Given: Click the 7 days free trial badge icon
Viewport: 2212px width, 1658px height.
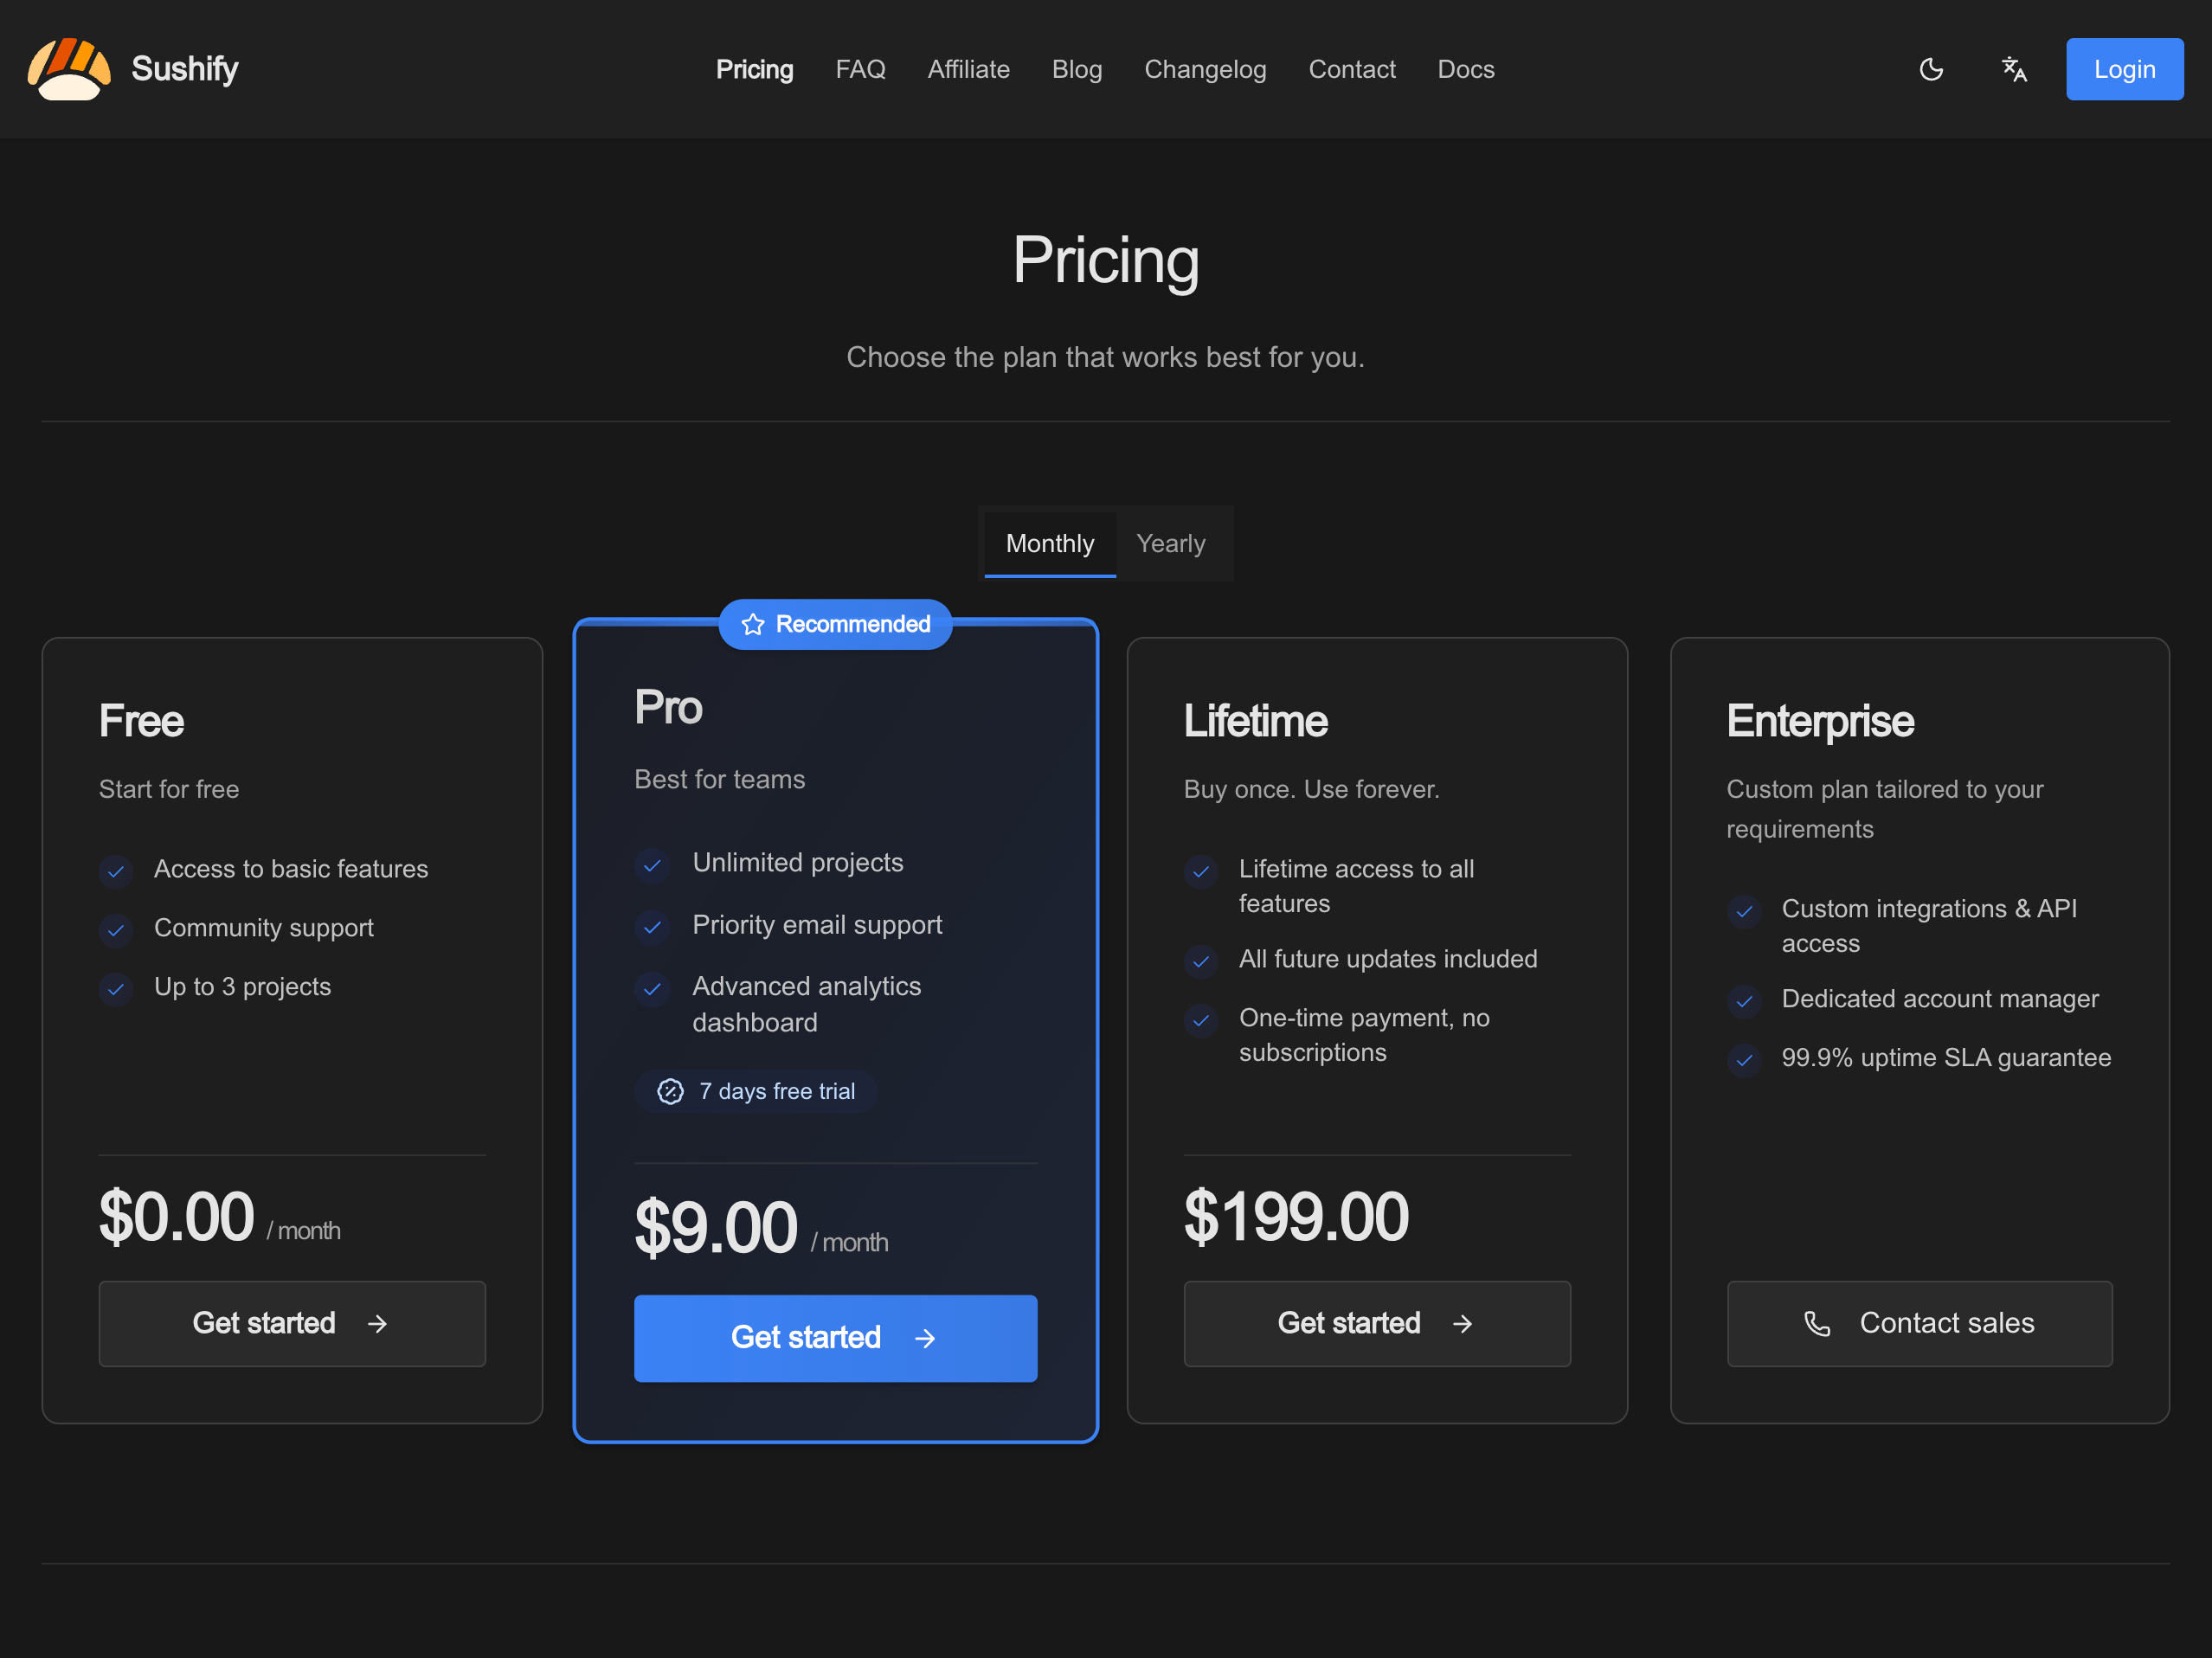Looking at the screenshot, I should click(670, 1091).
